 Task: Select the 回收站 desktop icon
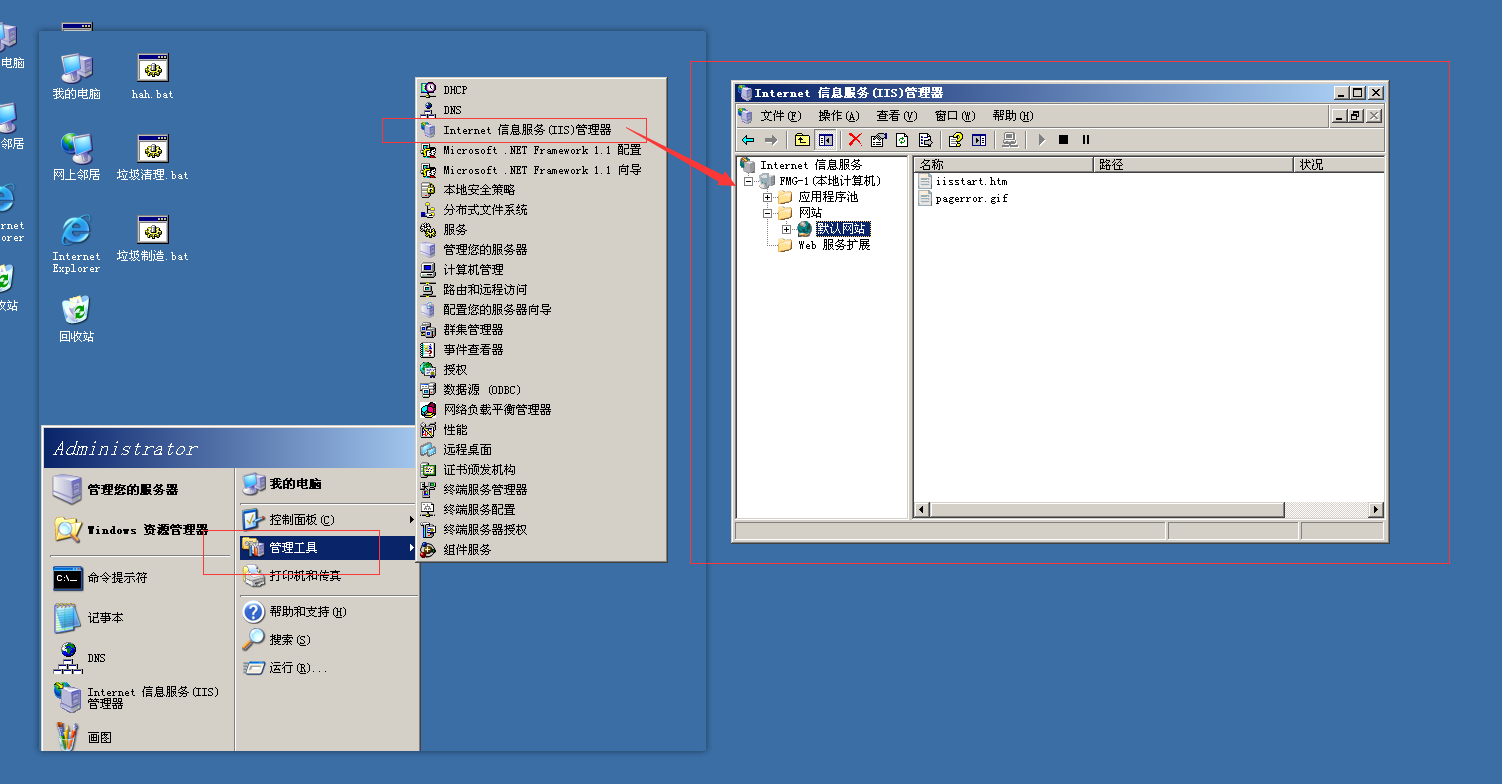click(76, 320)
